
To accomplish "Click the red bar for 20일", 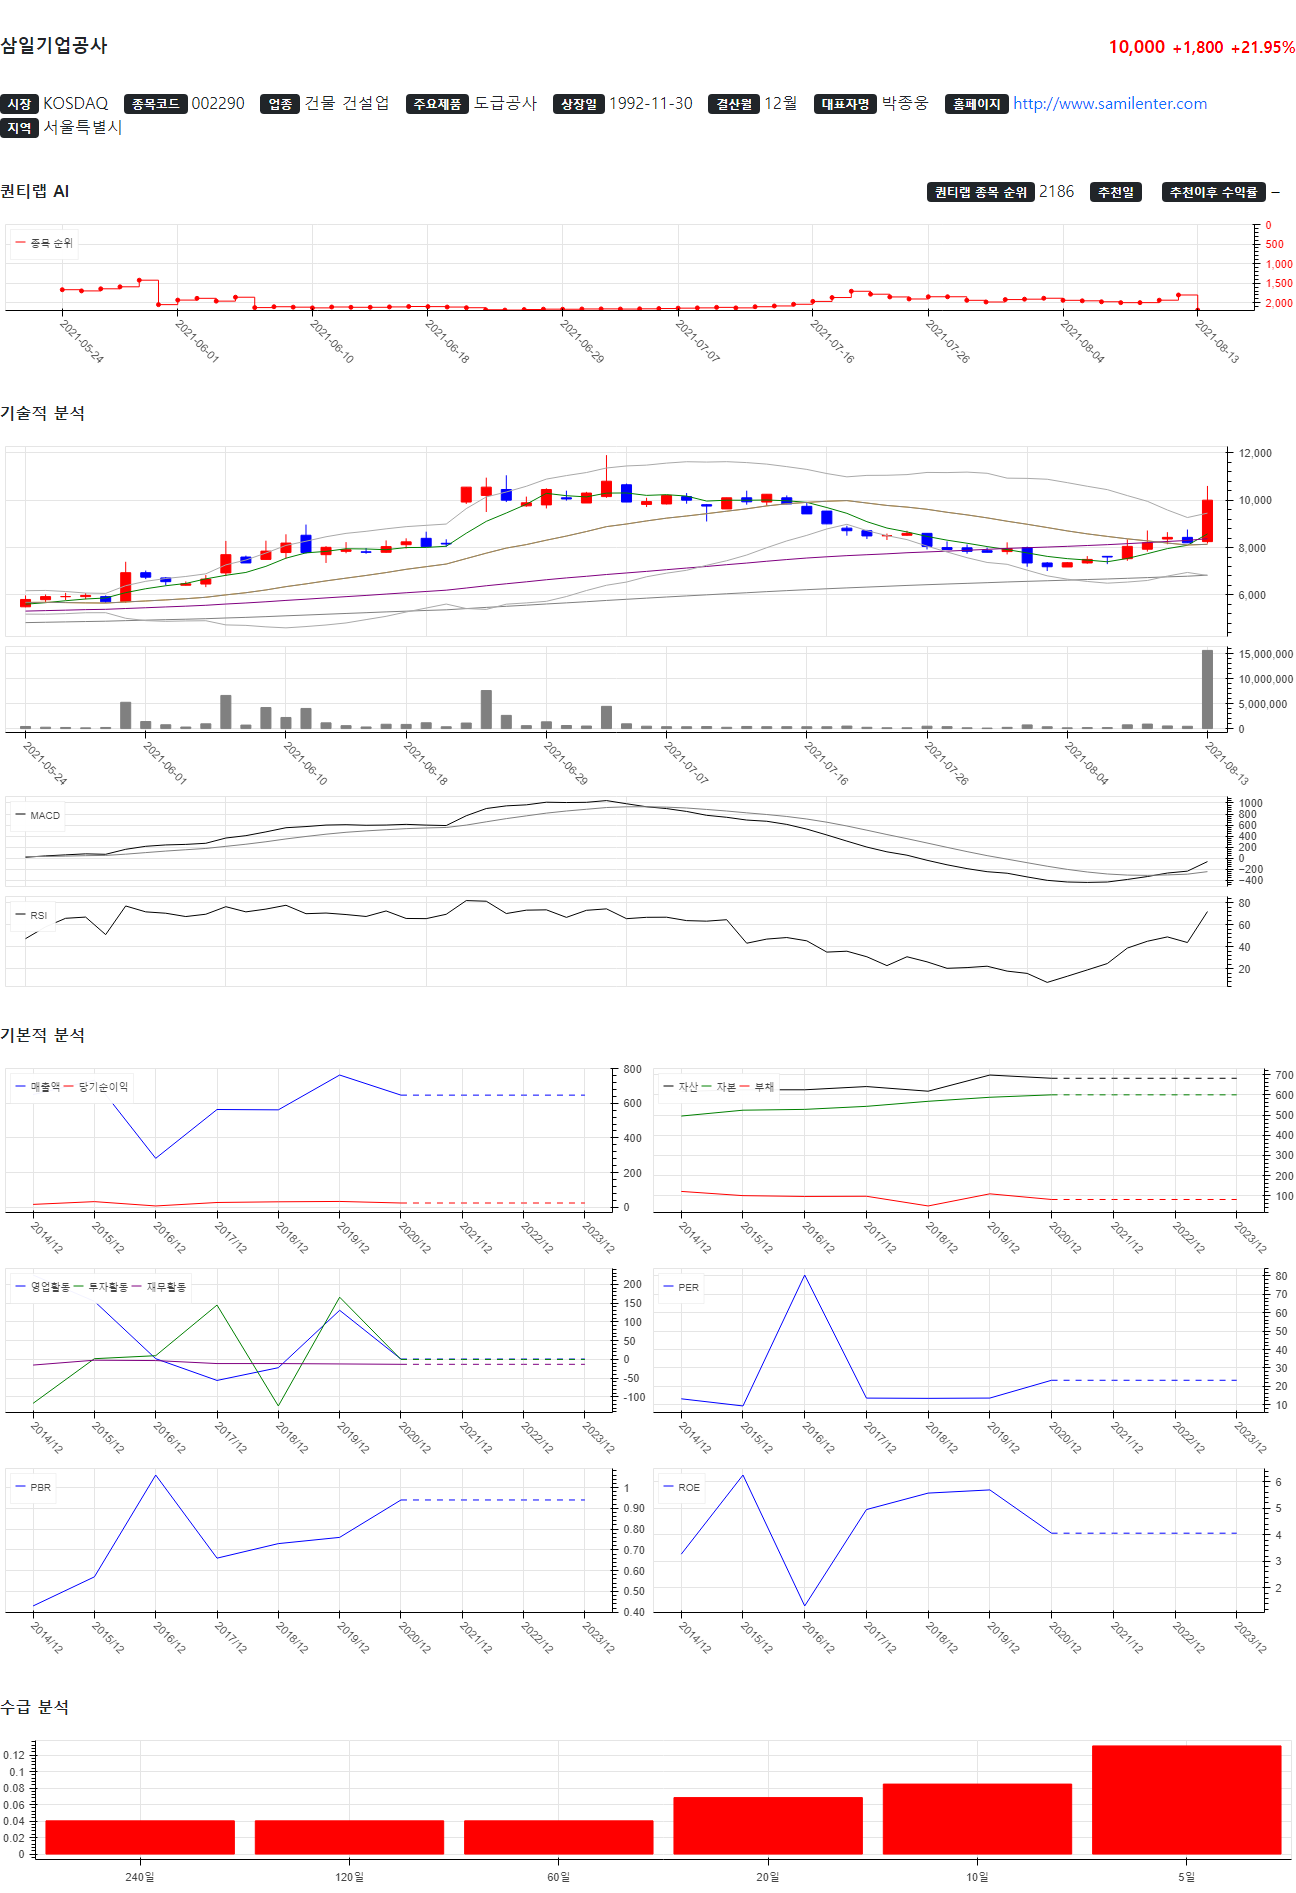I will [x=768, y=1826].
